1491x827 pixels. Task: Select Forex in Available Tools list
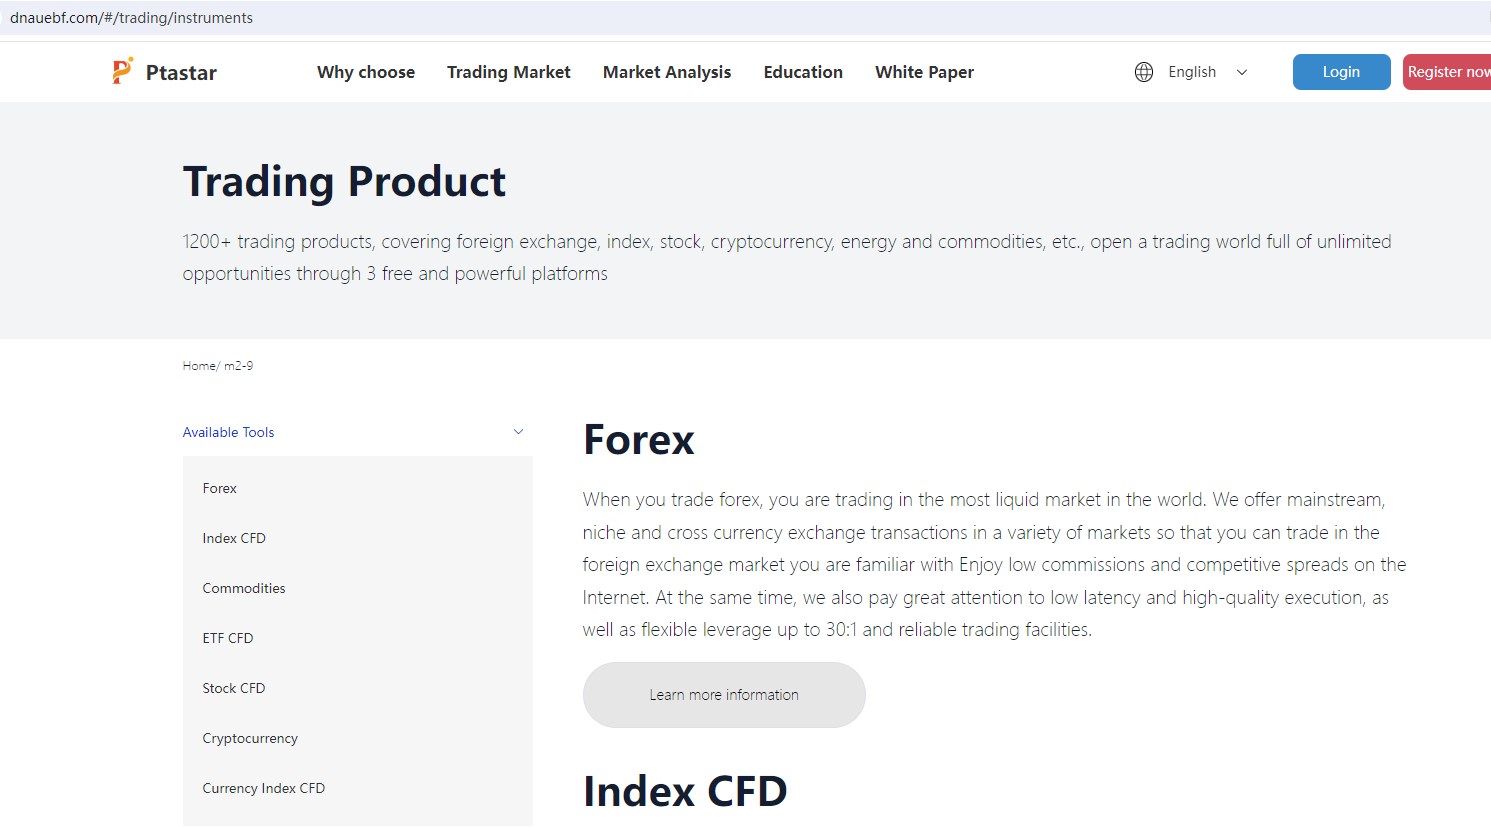(x=220, y=488)
